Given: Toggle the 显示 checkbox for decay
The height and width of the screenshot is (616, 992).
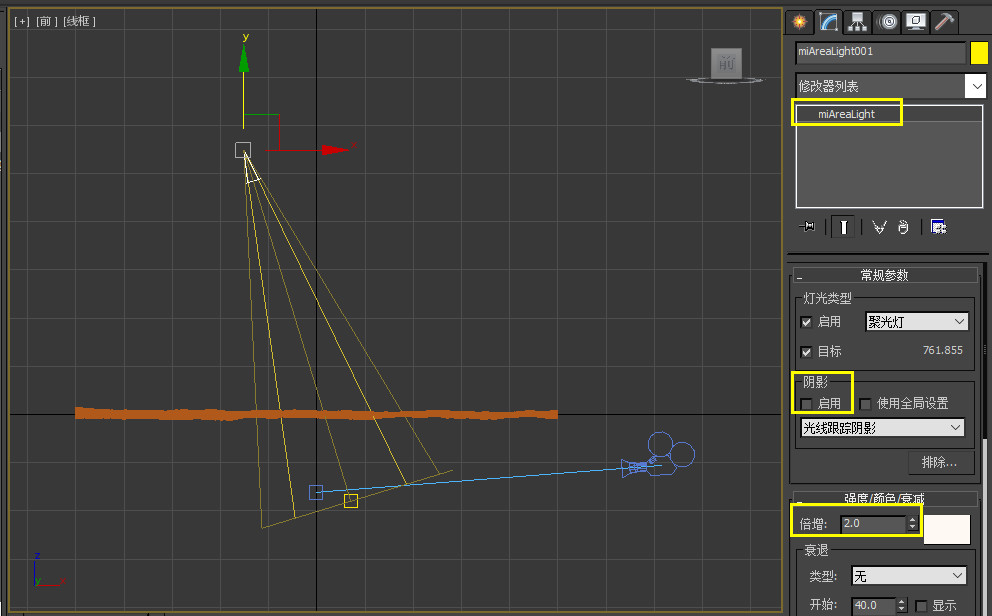Looking at the screenshot, I should click(921, 606).
